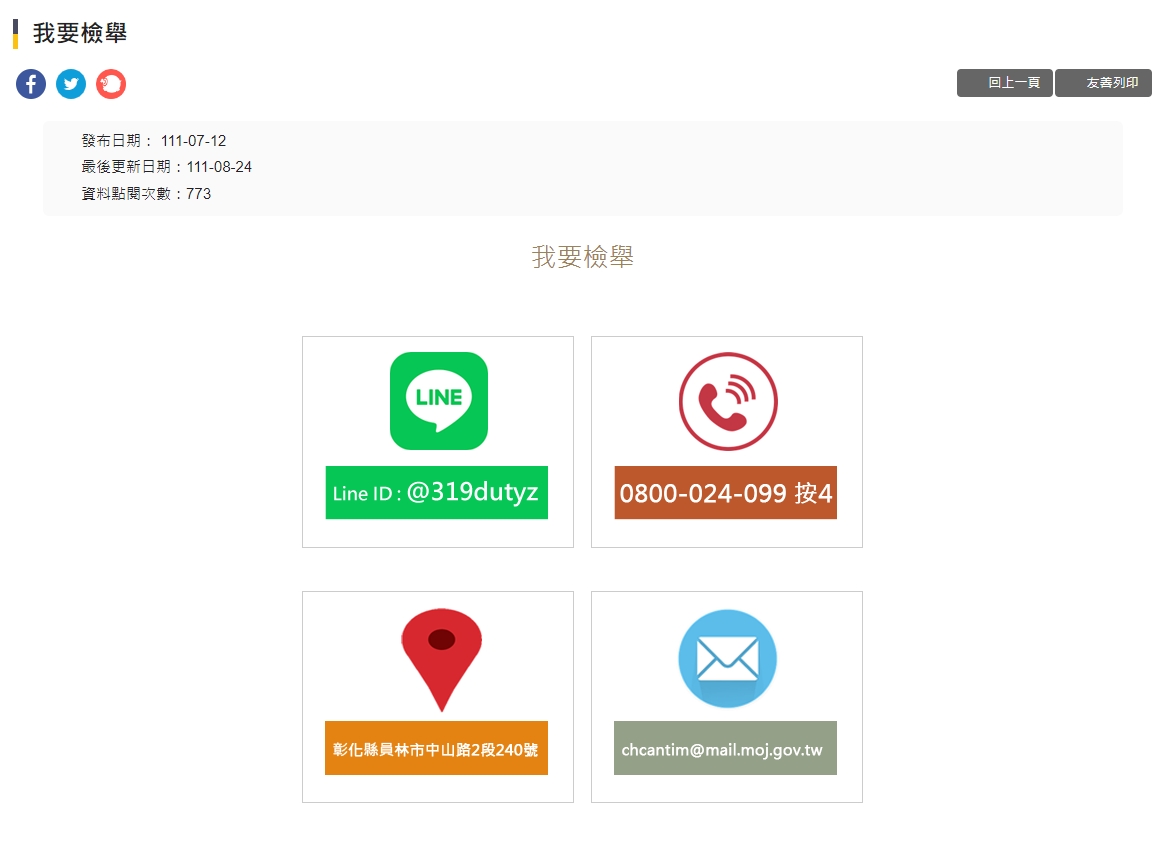
Task: Click the chcantim@mail.moj.gov.tw email banner
Action: (725, 748)
